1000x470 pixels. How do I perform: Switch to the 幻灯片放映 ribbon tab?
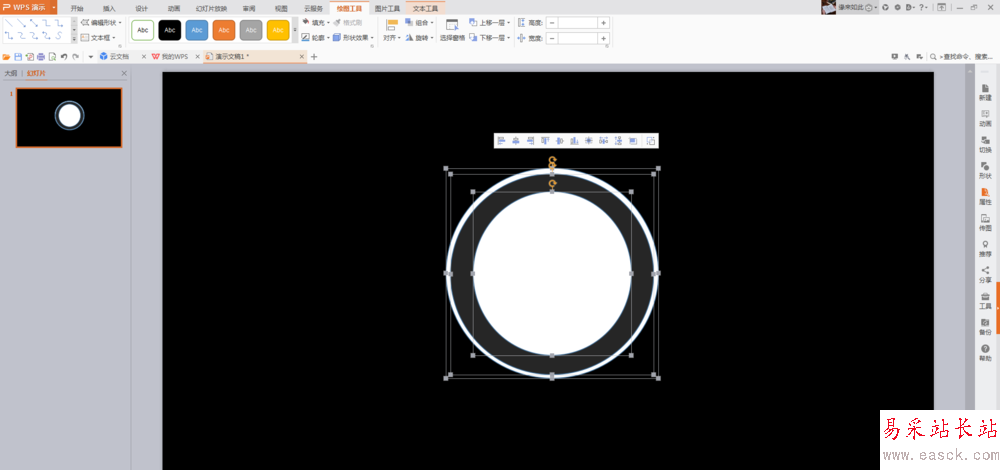point(211,8)
